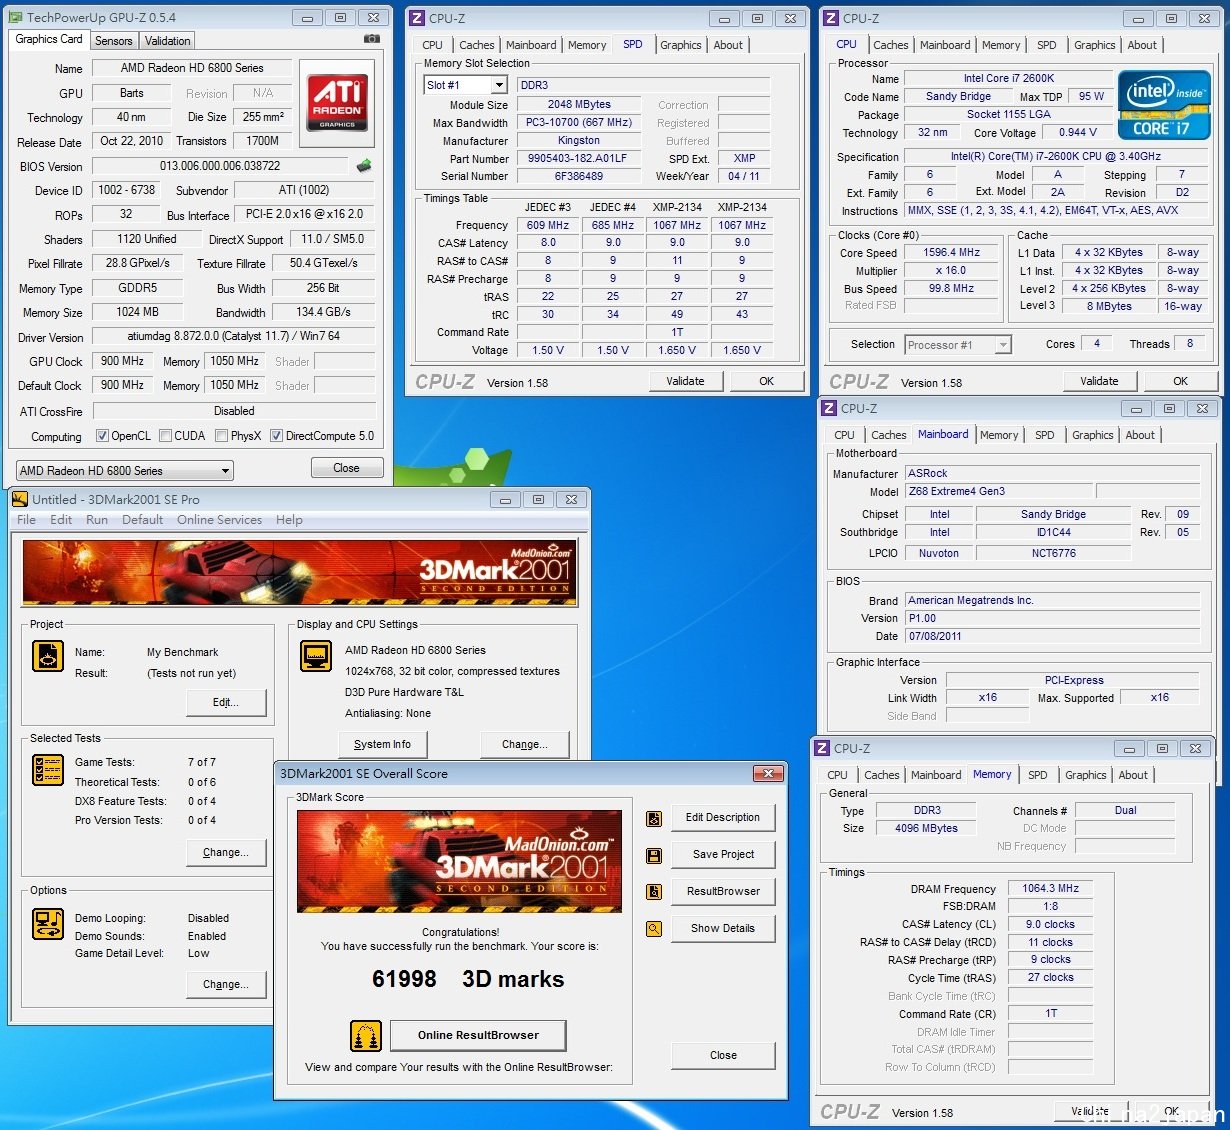Click the 3DMark2001 banner in the main window

(299, 572)
